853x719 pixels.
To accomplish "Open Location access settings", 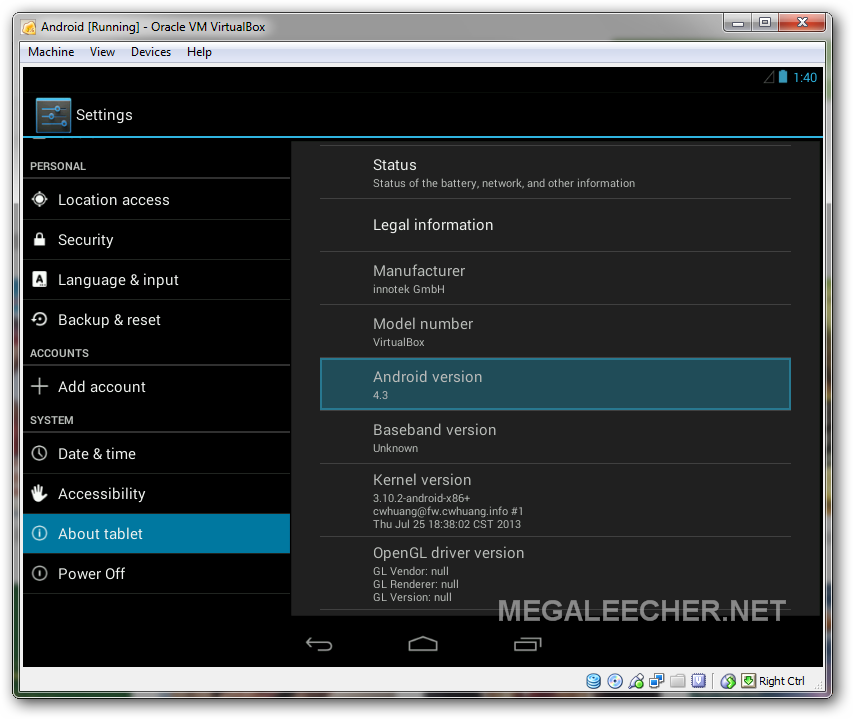I will pyautogui.click(x=157, y=200).
